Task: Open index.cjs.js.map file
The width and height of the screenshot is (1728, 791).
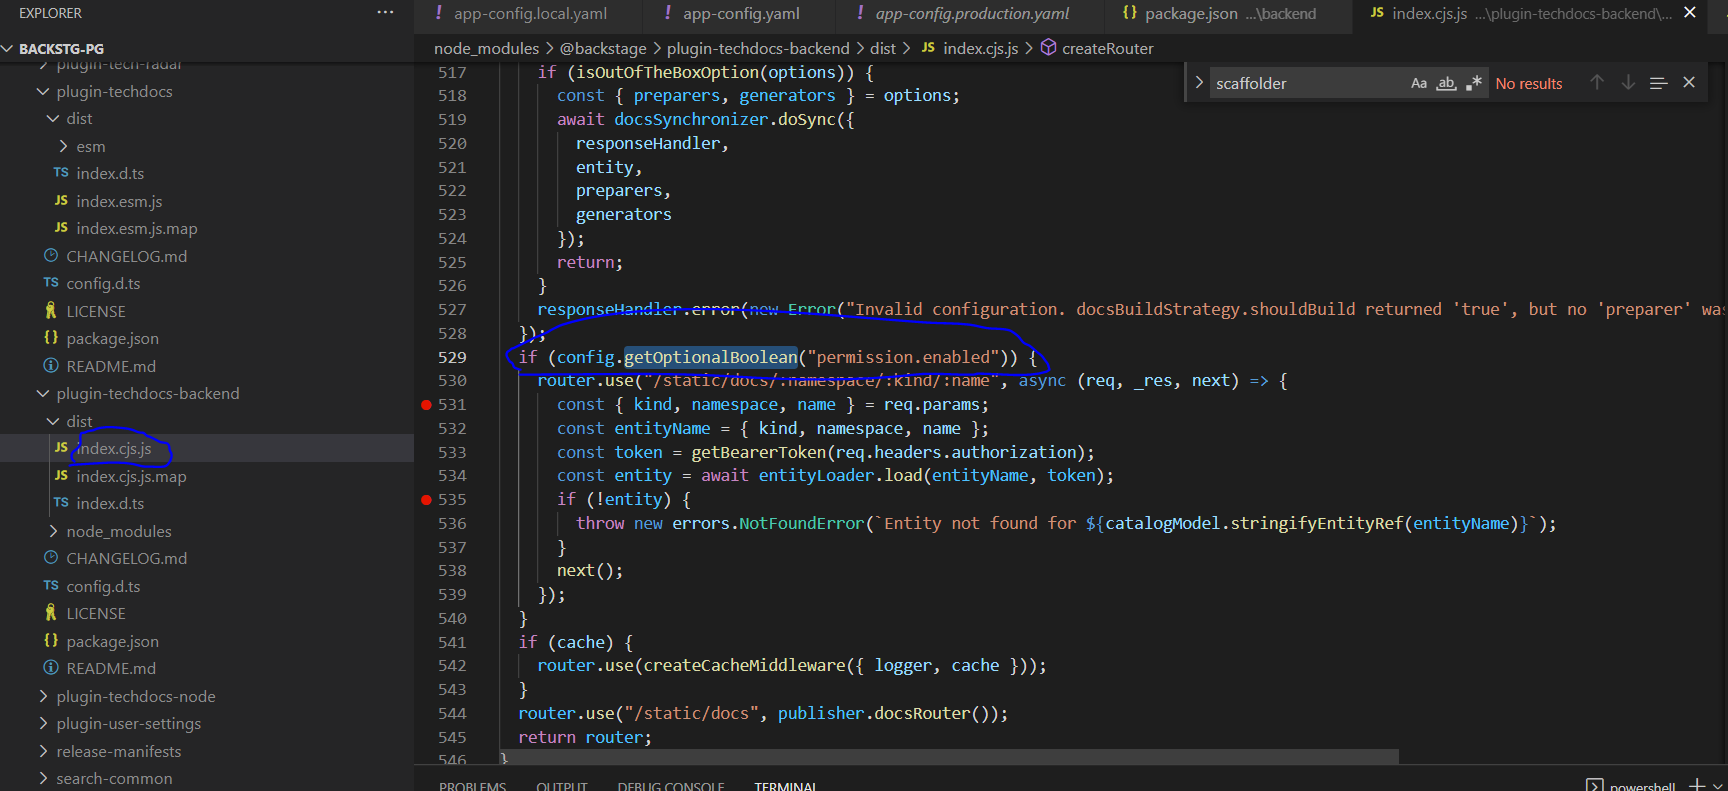Action: pyautogui.click(x=131, y=476)
